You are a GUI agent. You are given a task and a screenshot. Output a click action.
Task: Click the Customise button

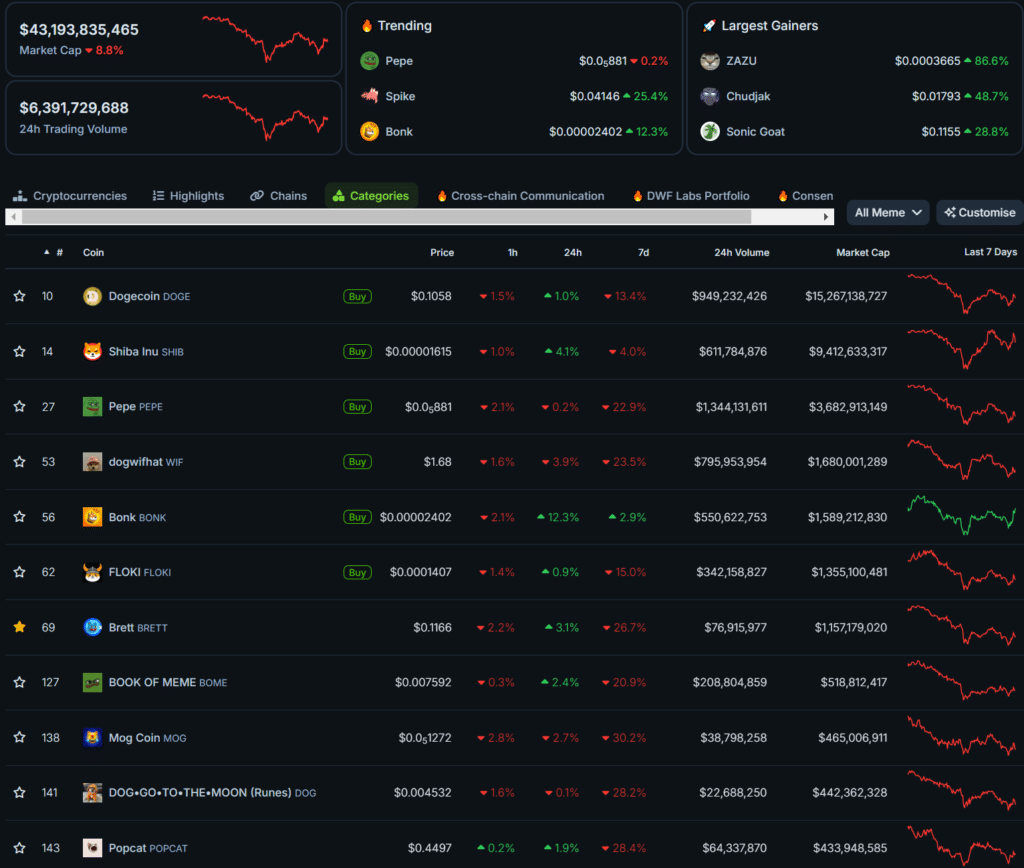(x=980, y=212)
